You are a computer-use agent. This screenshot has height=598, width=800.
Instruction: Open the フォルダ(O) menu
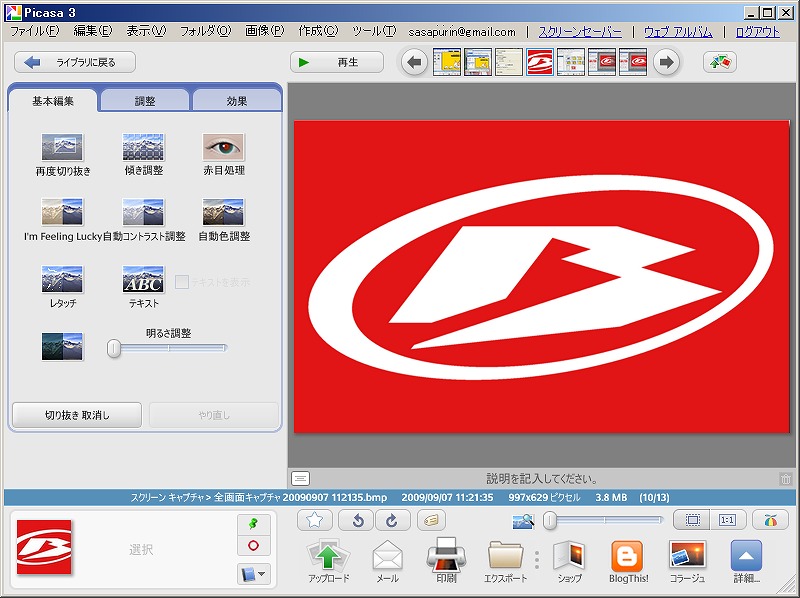click(206, 31)
